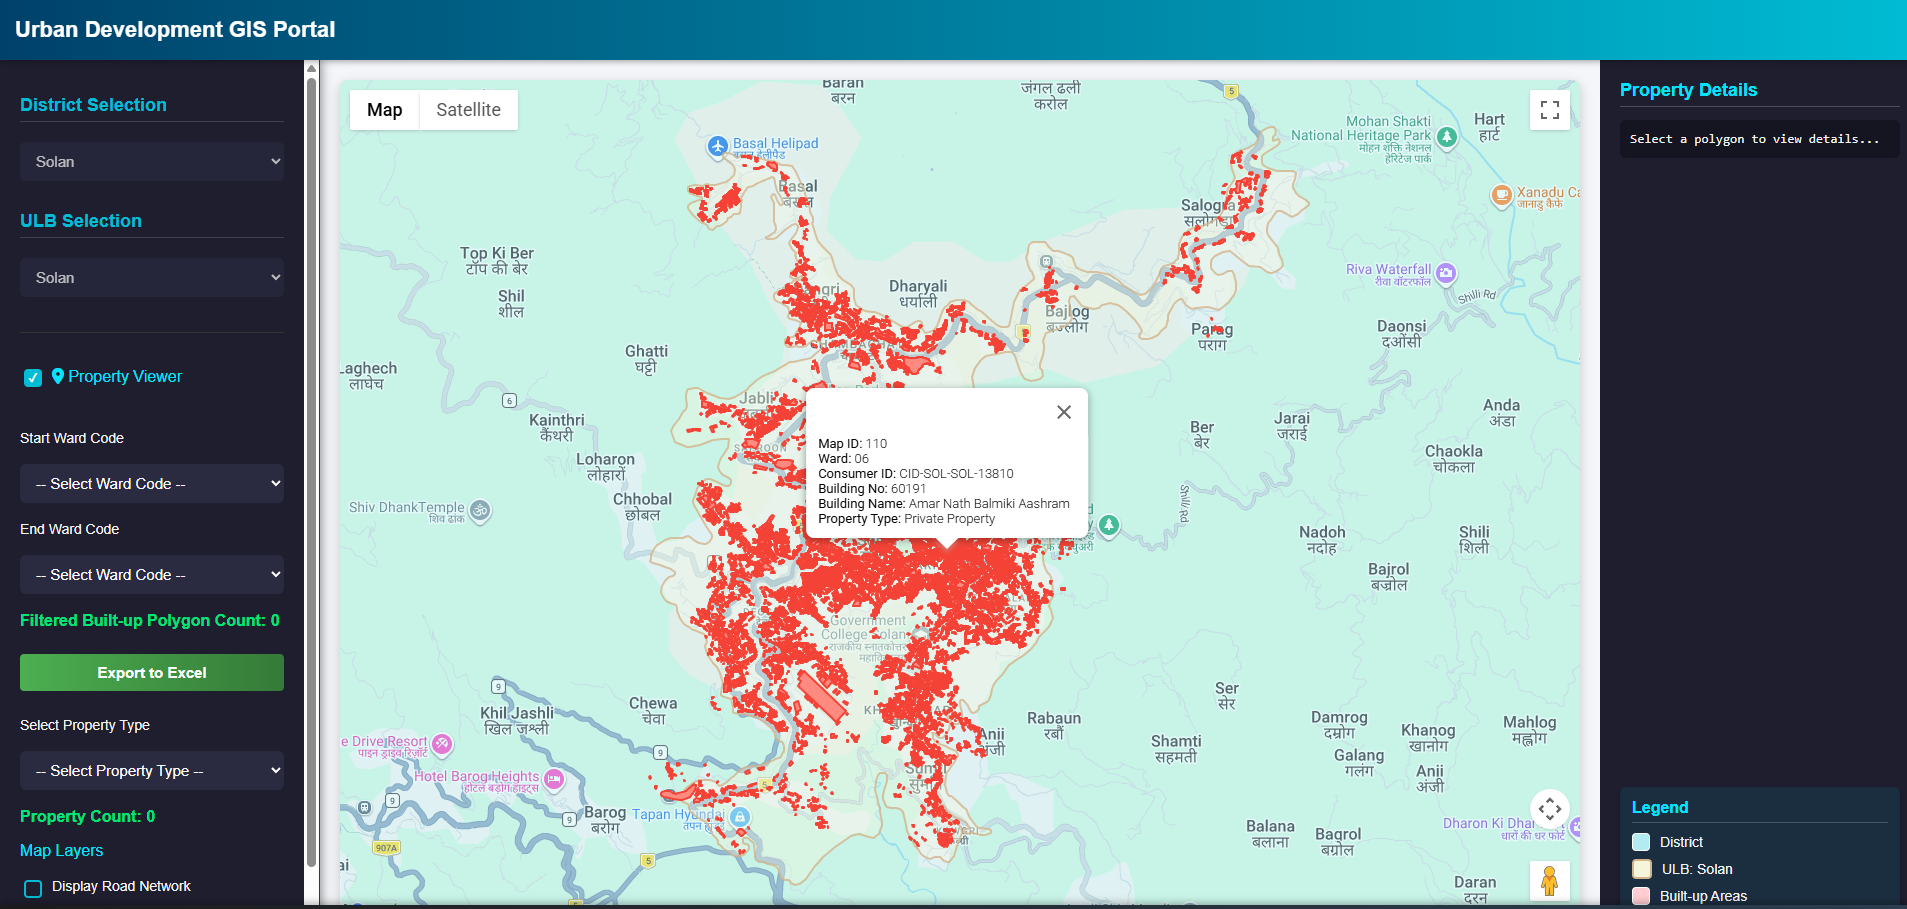Click the pan control icon near map bottom-right

pos(1550,809)
